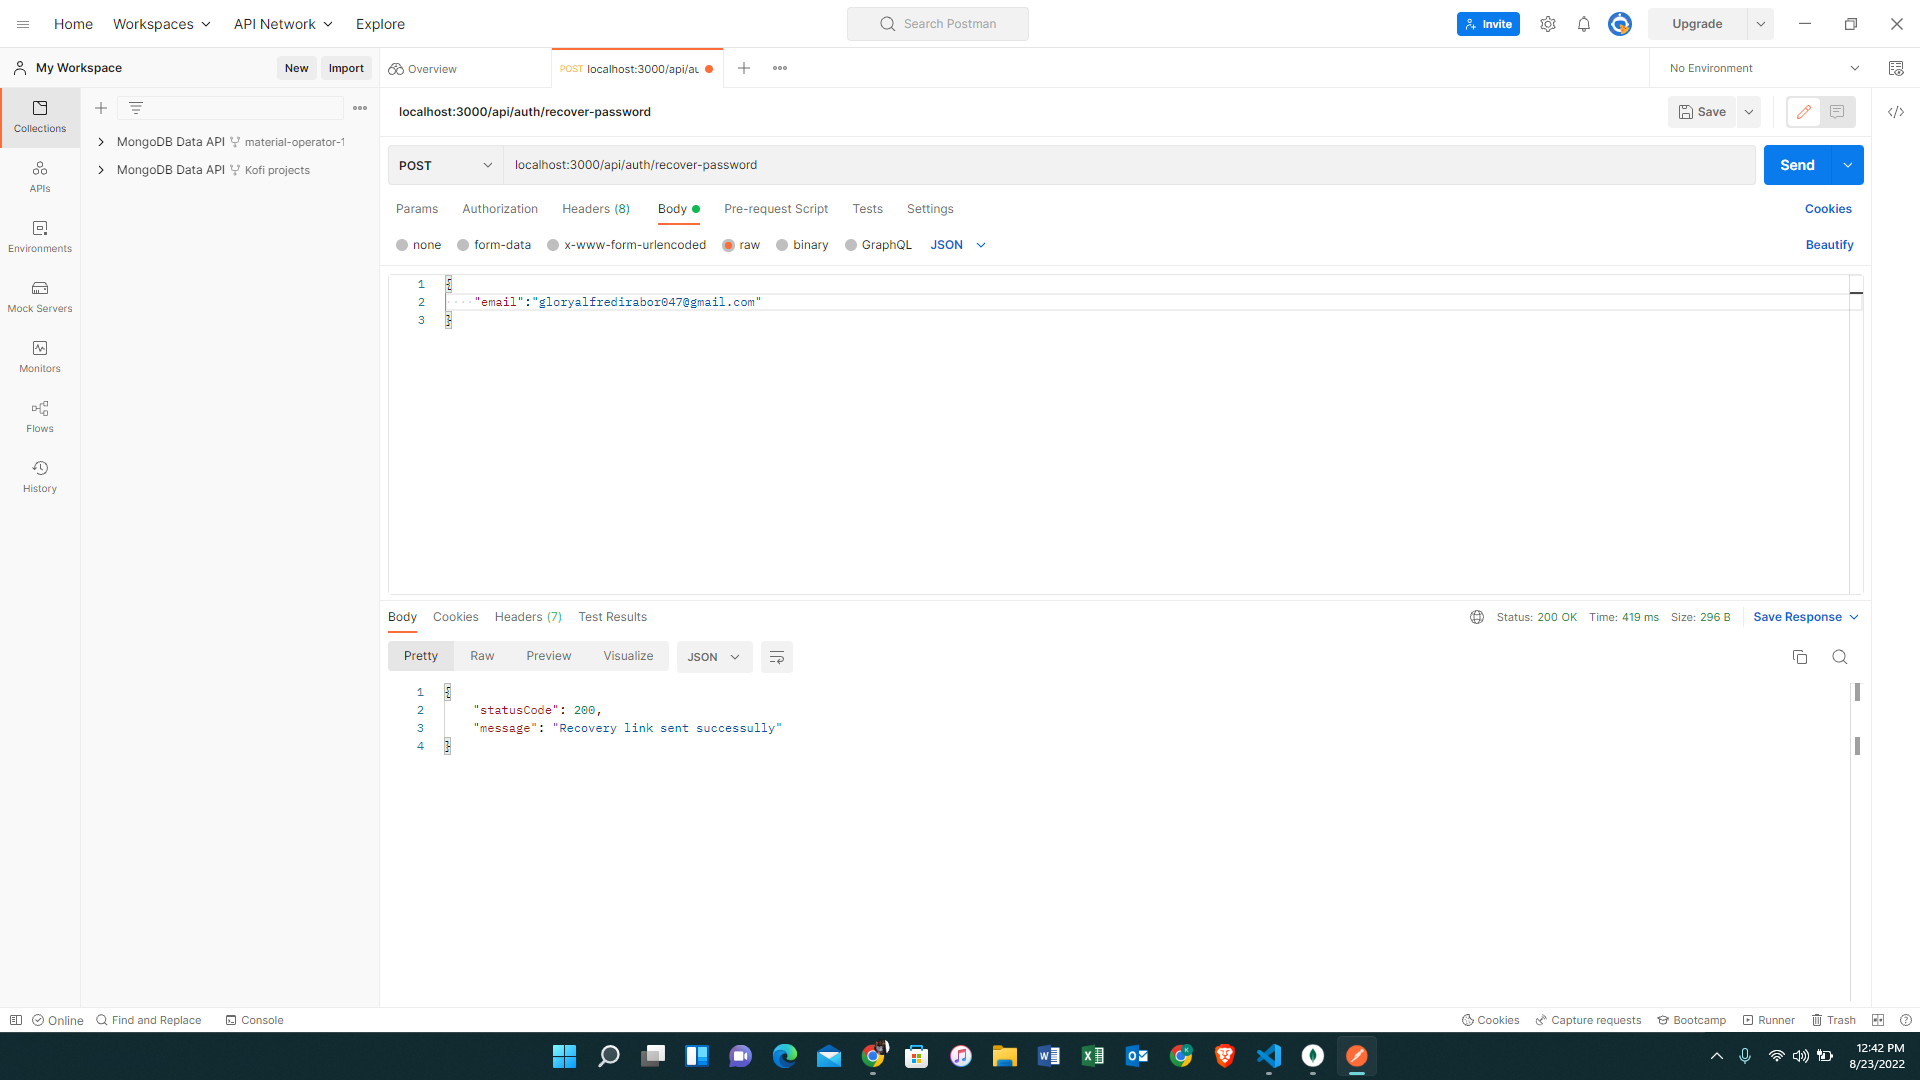
Task: Choose form-data body type
Action: [x=463, y=245]
